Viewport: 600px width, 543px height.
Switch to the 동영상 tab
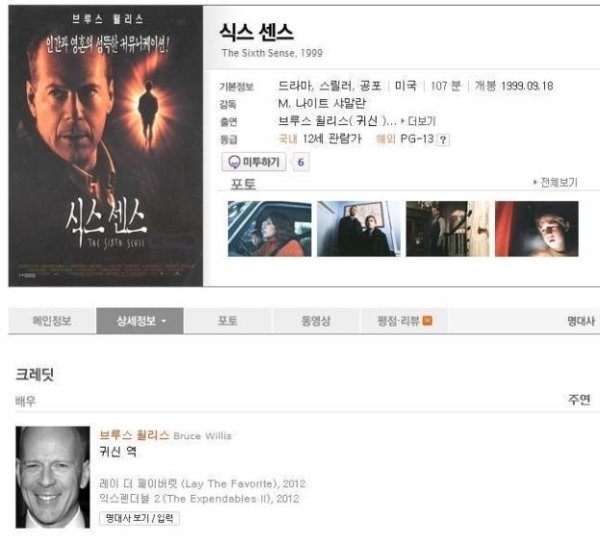316,321
